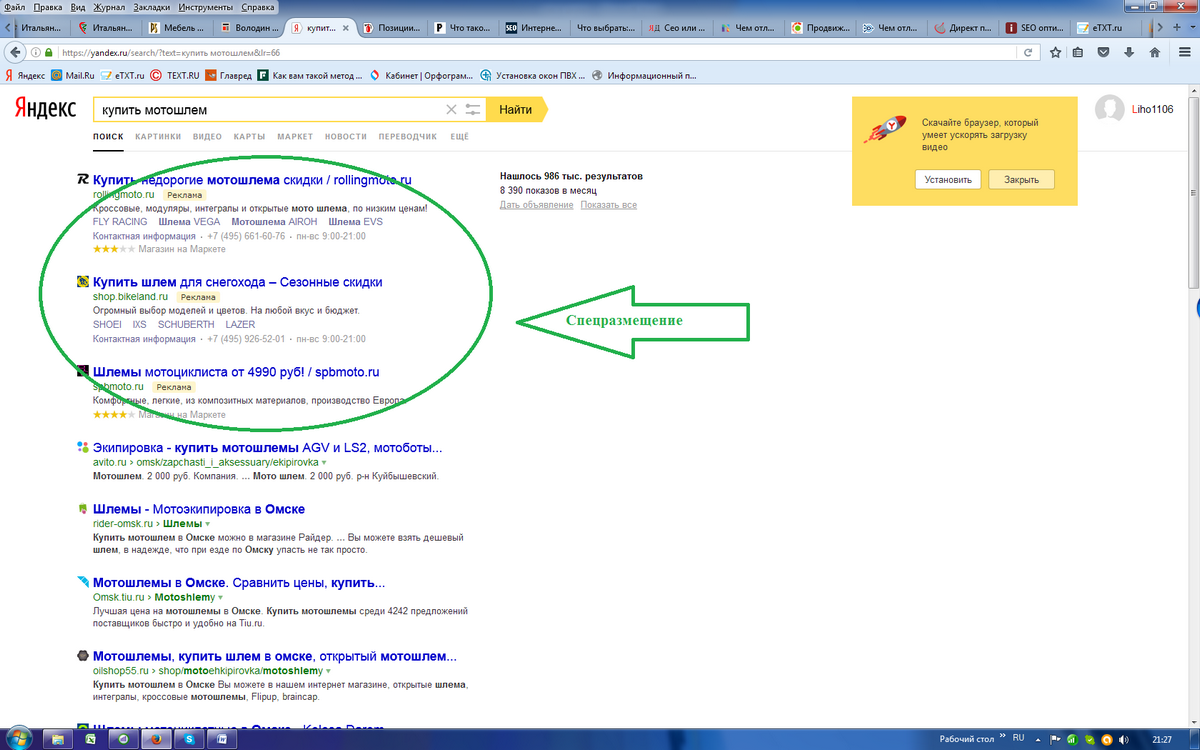Reload the page with the refresh icon
This screenshot has height=750, width=1200.
point(1027,52)
